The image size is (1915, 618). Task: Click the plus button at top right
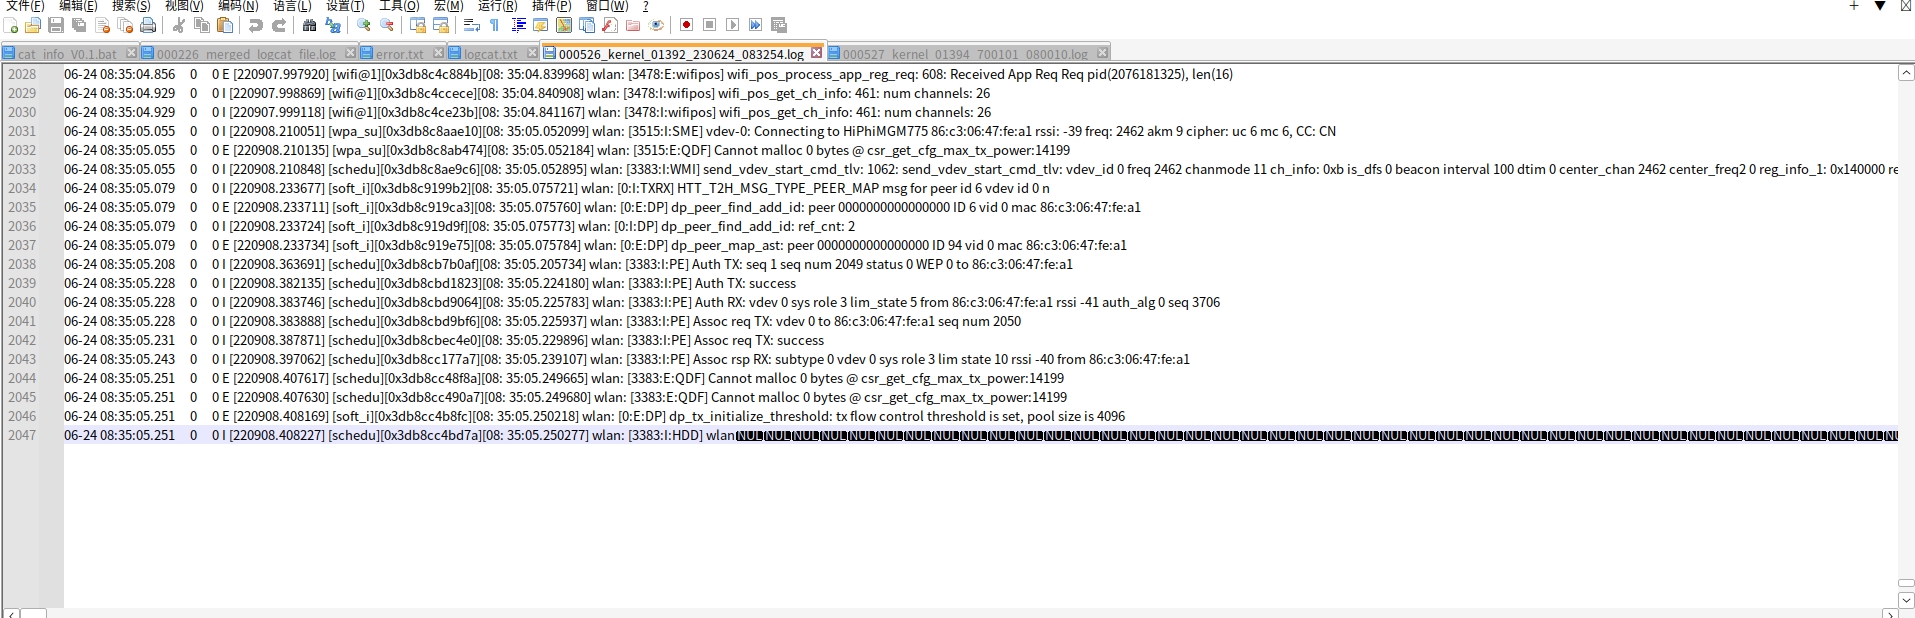(1854, 6)
